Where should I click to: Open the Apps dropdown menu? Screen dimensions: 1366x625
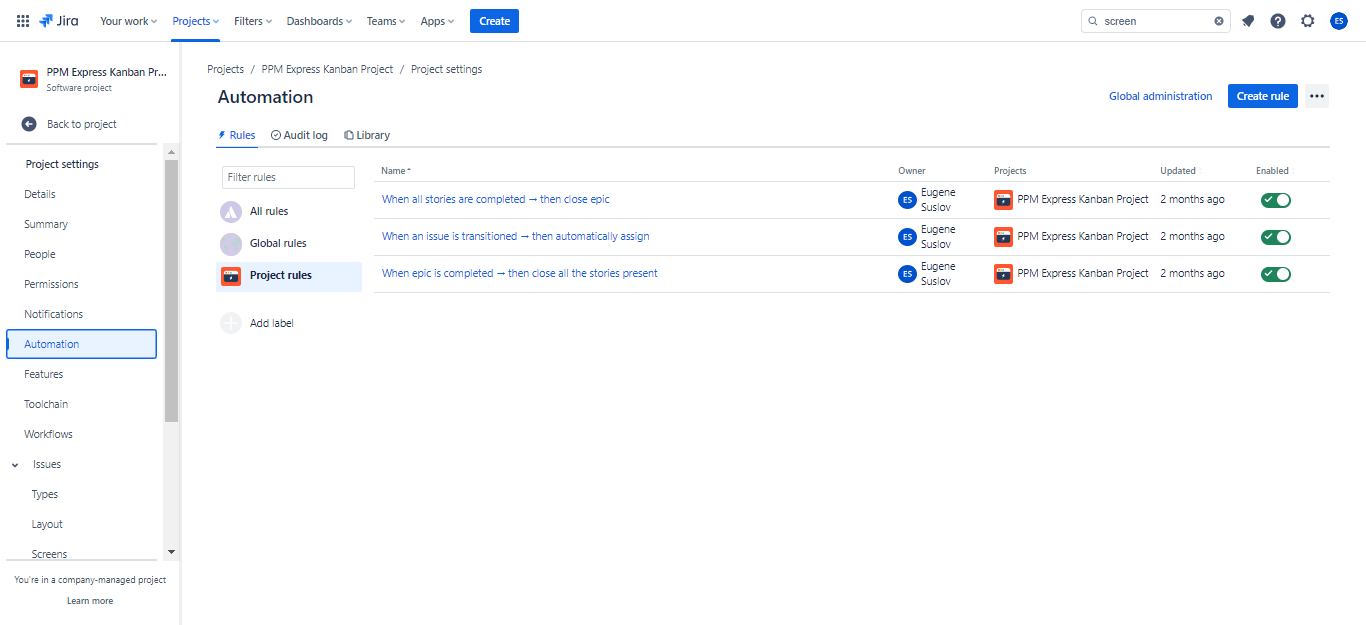click(437, 21)
